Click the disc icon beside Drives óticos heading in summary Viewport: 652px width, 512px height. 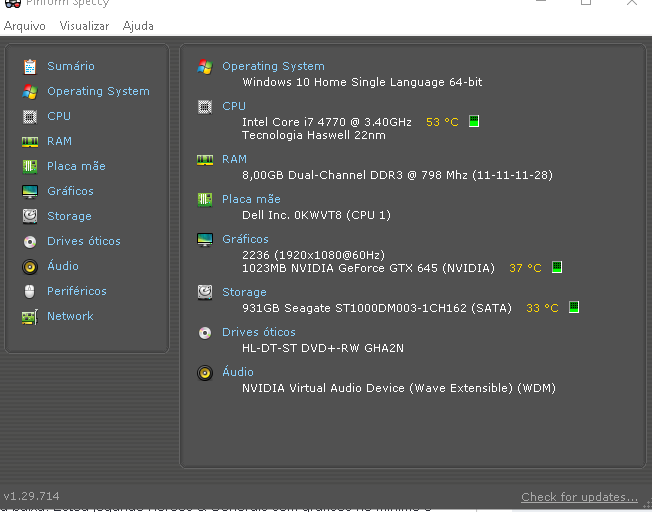205,333
